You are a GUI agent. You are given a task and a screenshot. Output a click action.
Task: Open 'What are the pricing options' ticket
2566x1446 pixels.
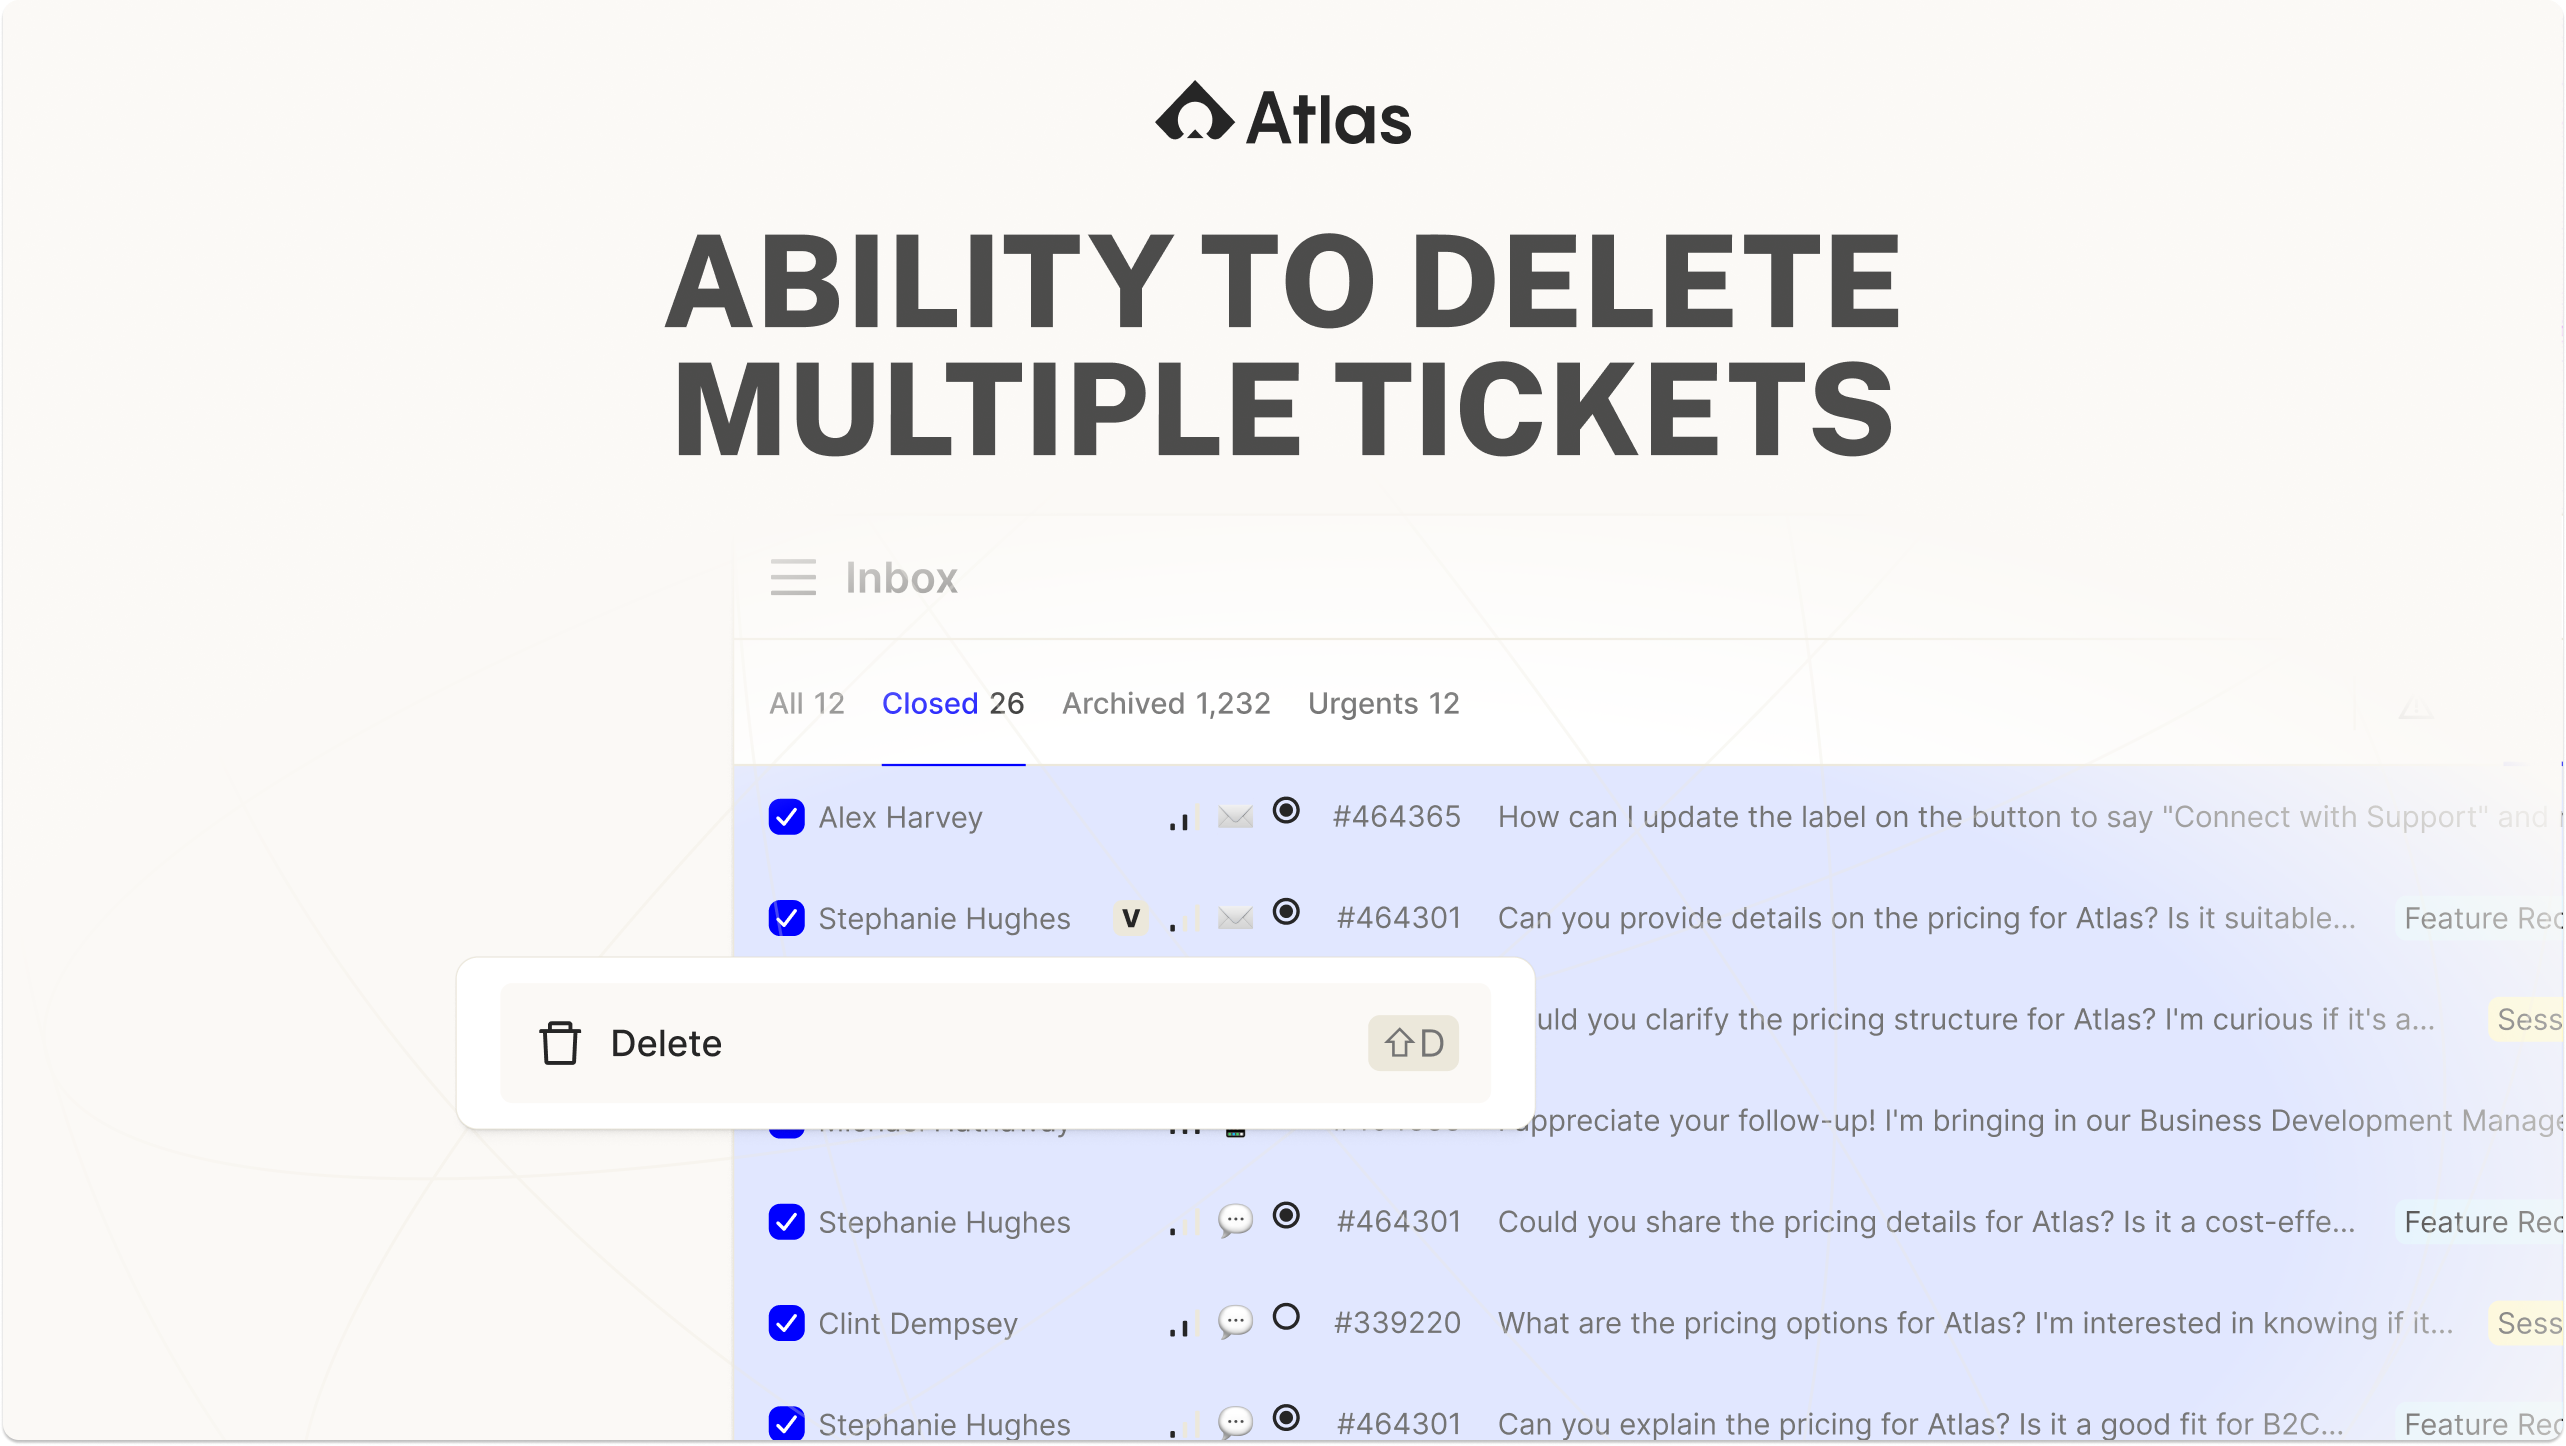tap(1975, 1323)
